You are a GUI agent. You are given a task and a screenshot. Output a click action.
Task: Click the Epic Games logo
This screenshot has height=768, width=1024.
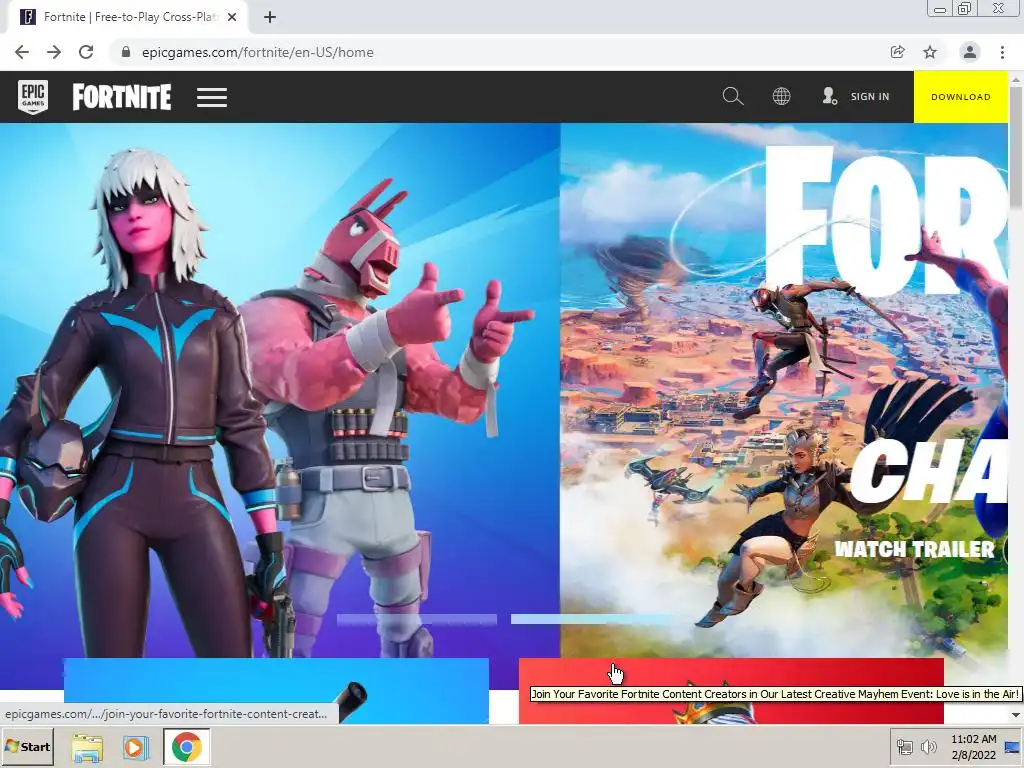point(33,97)
